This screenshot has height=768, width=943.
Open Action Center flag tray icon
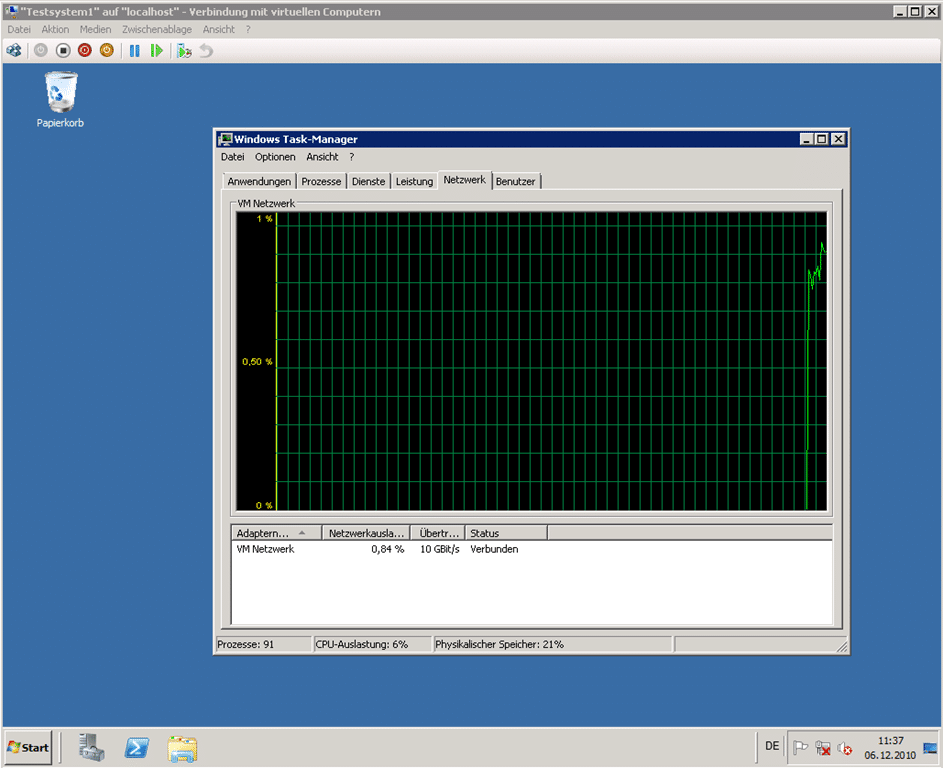tap(800, 748)
